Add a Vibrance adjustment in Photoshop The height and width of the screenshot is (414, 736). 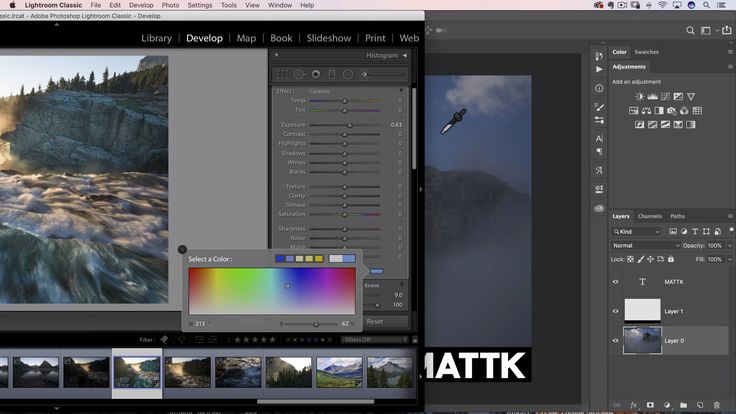click(691, 96)
